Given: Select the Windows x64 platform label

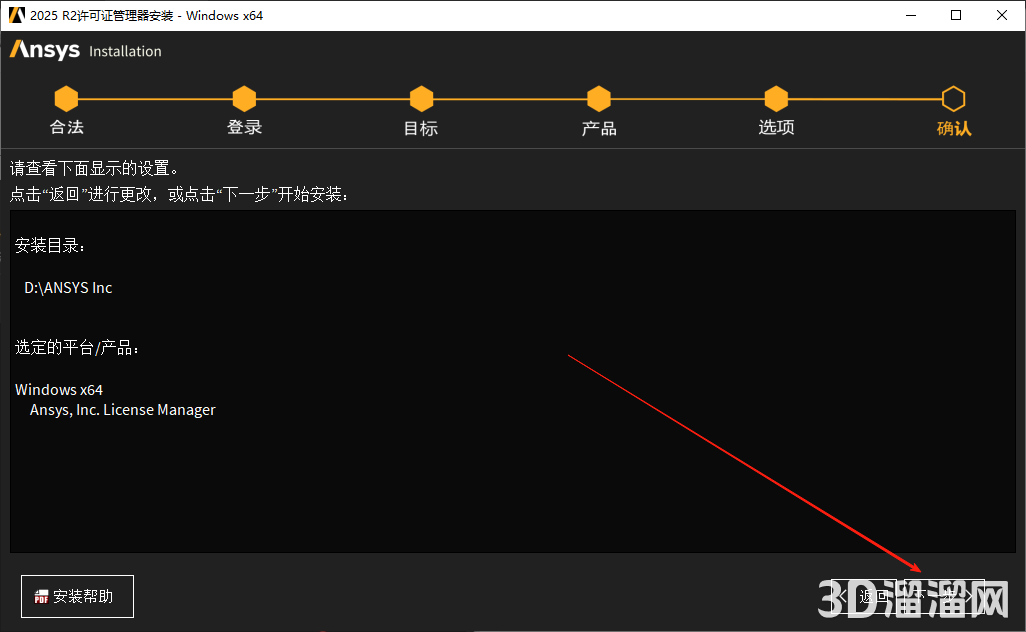Looking at the screenshot, I should 59,389.
